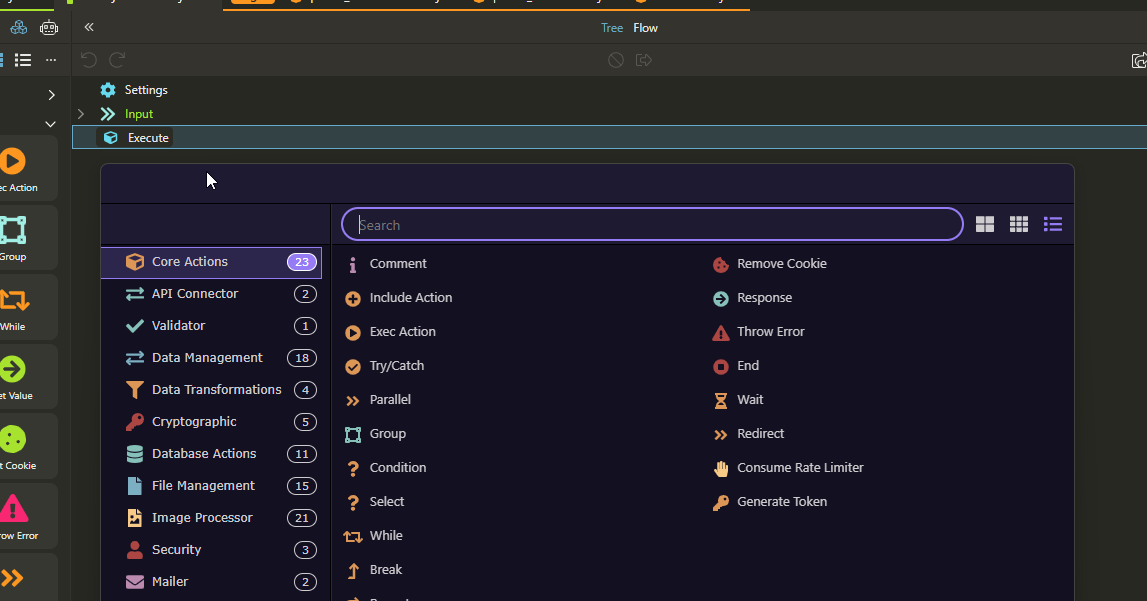Viewport: 1147px width, 601px height.
Task: Pick the Throw Error action
Action: (770, 332)
